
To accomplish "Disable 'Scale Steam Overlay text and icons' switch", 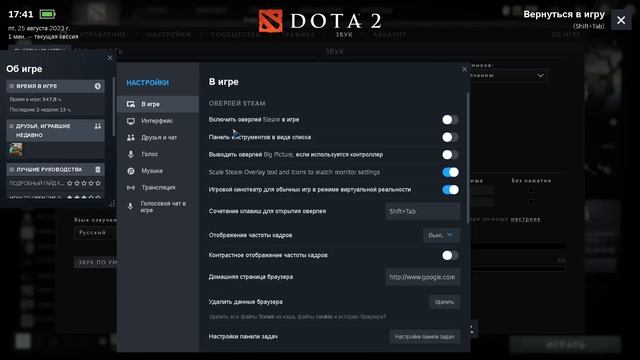I will 450,172.
